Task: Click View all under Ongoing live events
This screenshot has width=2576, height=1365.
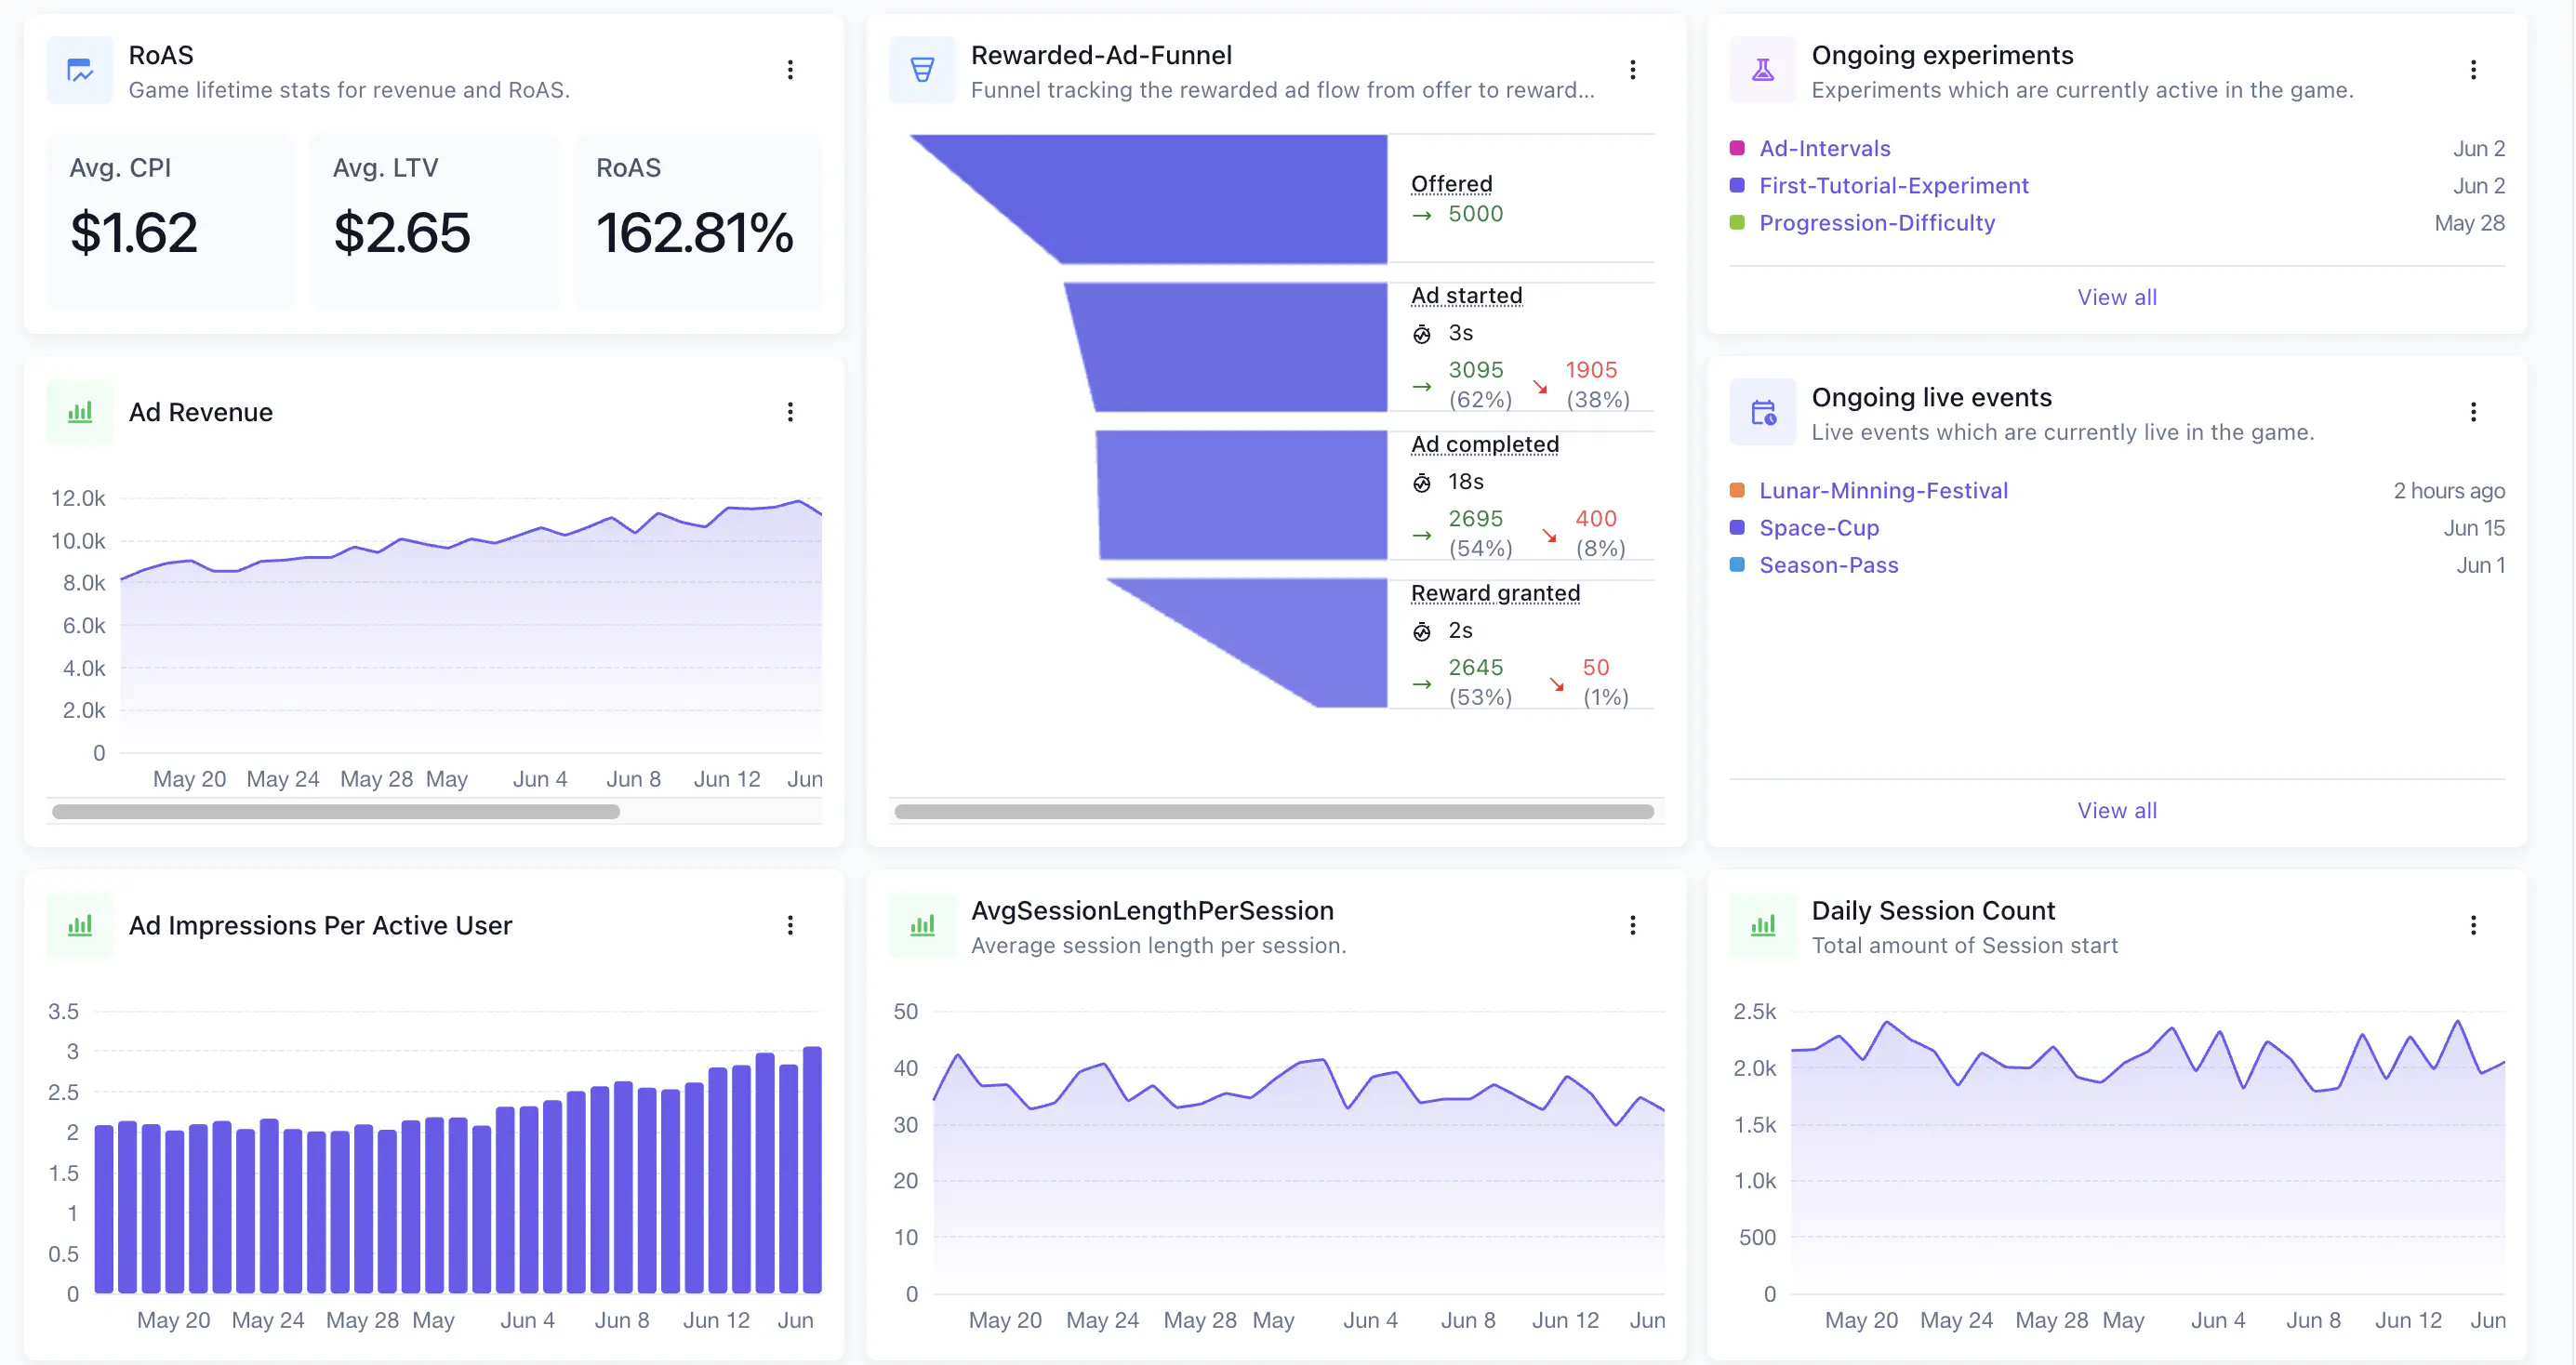Action: (2117, 810)
